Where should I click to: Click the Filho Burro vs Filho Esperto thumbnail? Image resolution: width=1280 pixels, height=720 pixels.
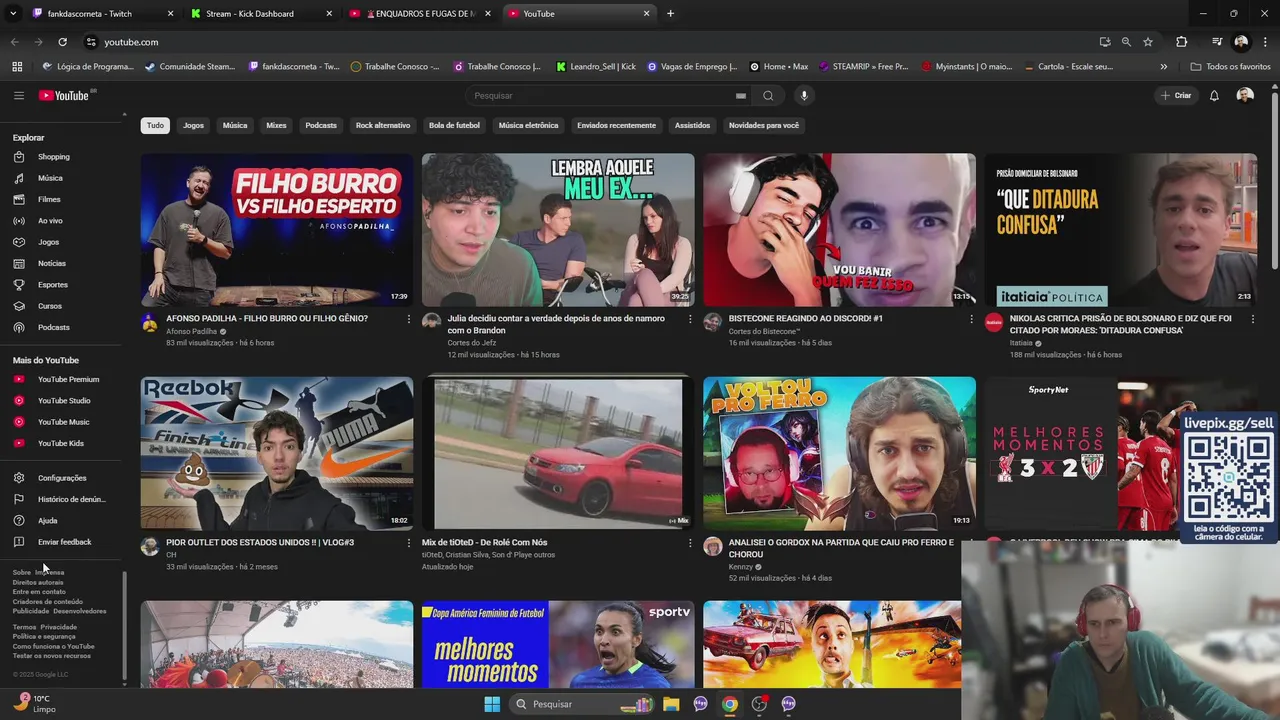[277, 230]
